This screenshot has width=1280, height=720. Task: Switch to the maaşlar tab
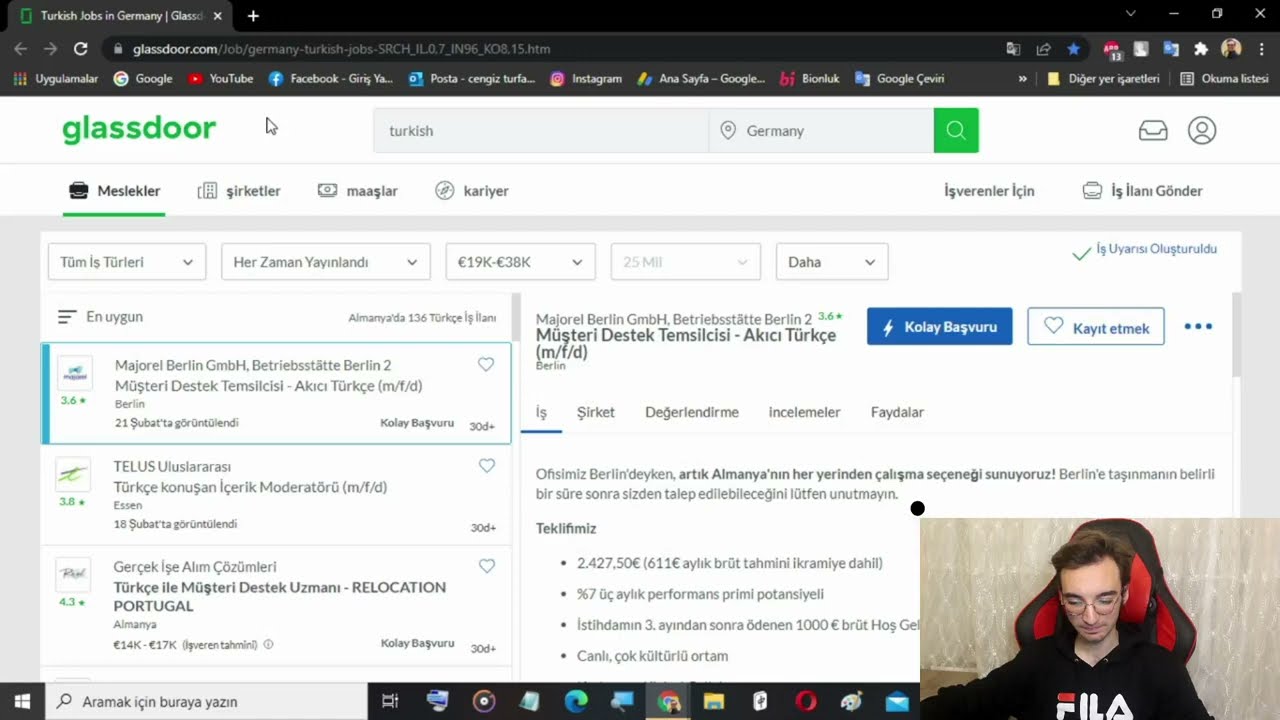358,191
